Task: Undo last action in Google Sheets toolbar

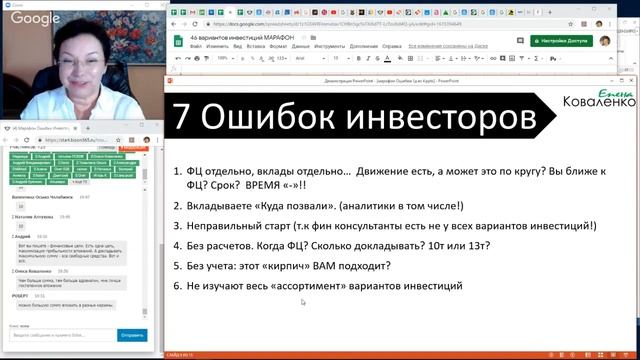Action: click(178, 59)
